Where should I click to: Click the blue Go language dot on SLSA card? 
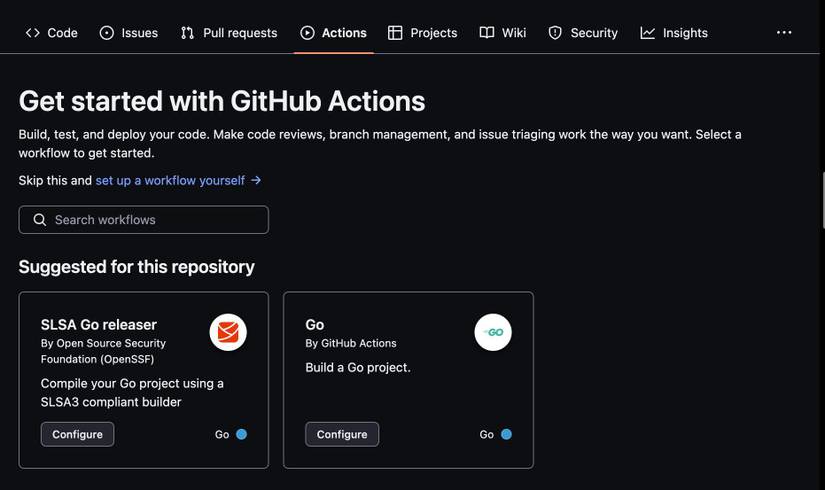click(x=241, y=434)
